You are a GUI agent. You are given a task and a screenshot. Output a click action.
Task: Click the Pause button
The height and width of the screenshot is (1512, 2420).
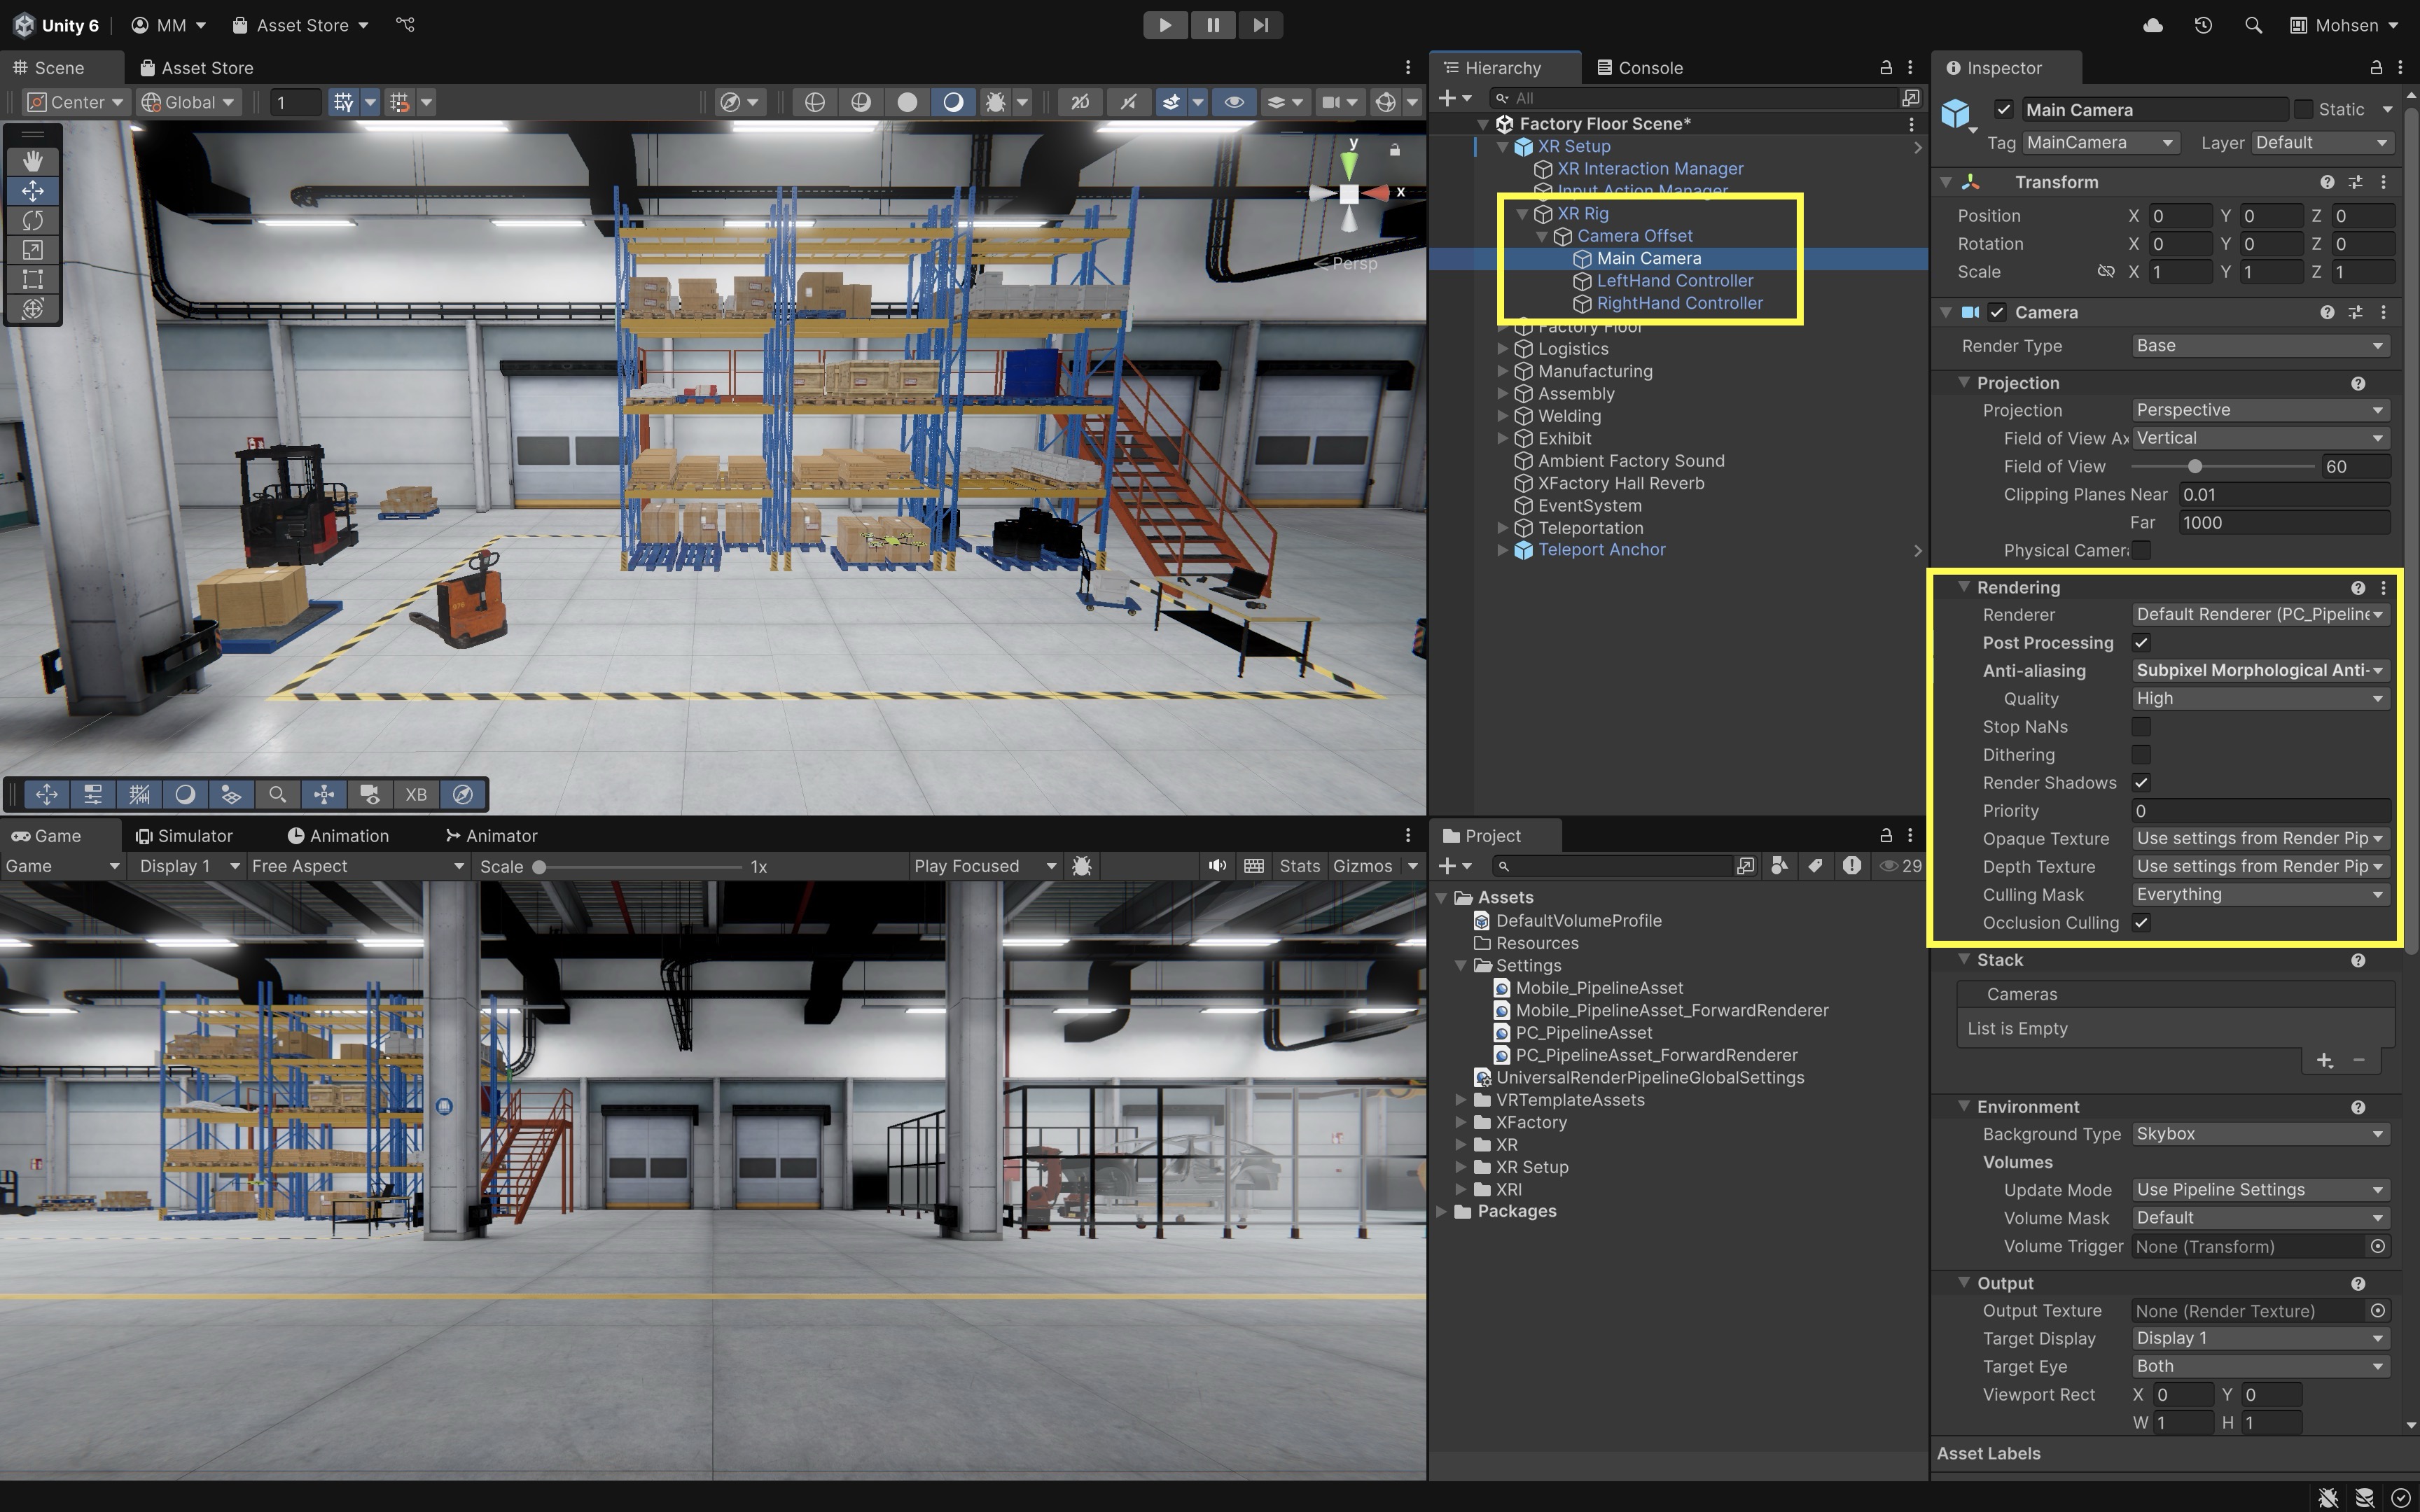[1212, 25]
